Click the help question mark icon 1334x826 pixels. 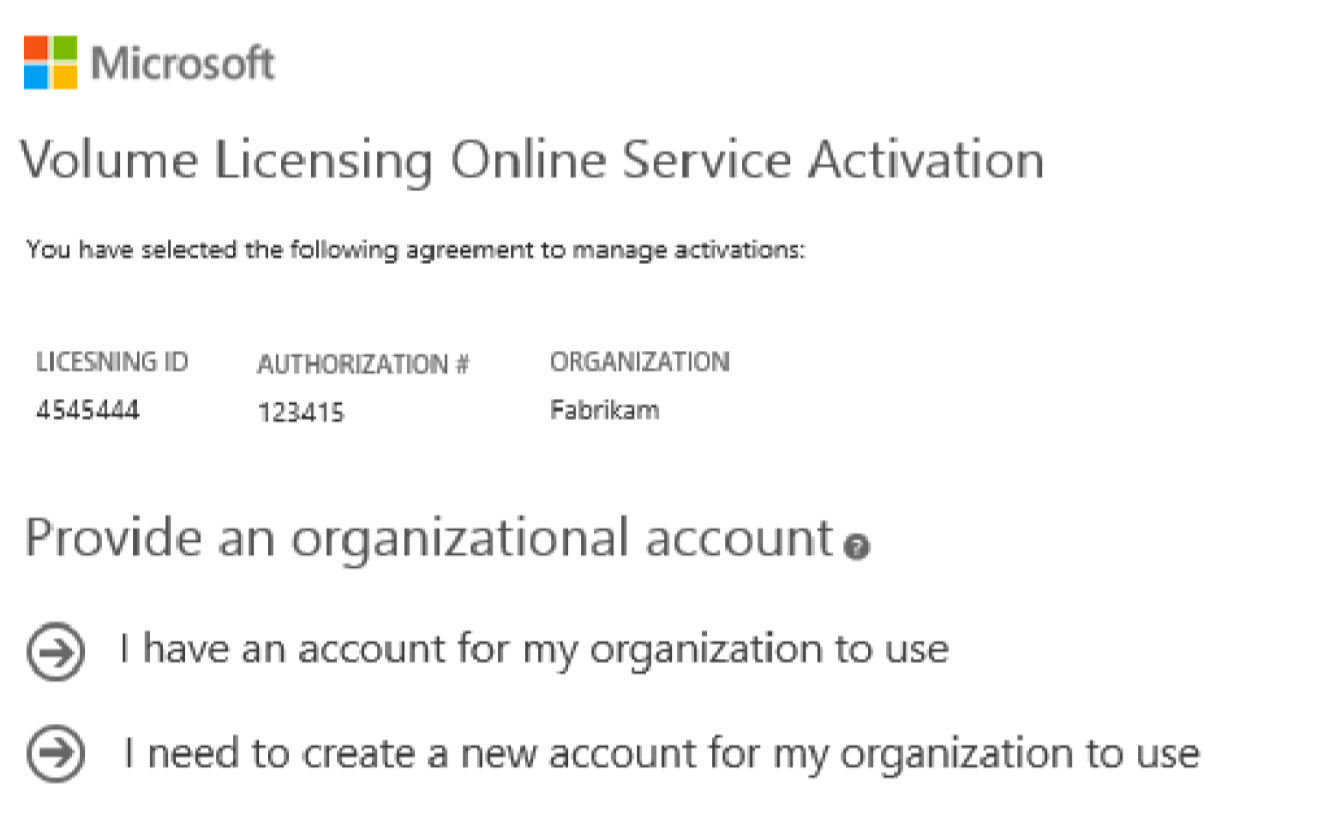tap(856, 547)
